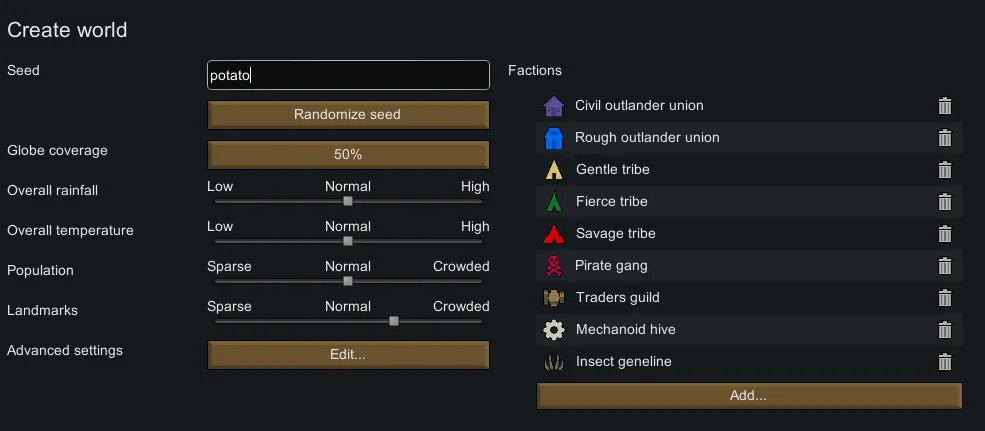
Task: Remove the Traders guild faction
Action: (944, 298)
